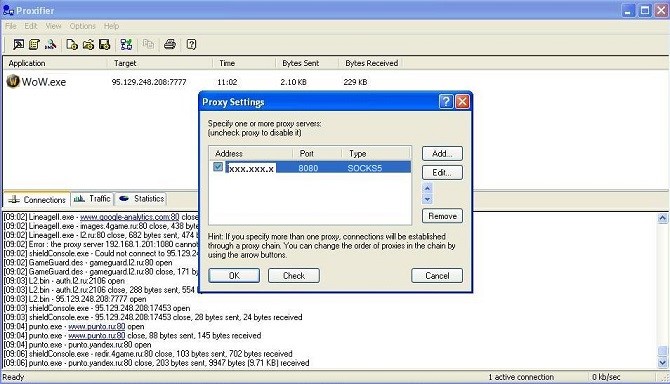Switch to the Statistics tab

click(141, 199)
